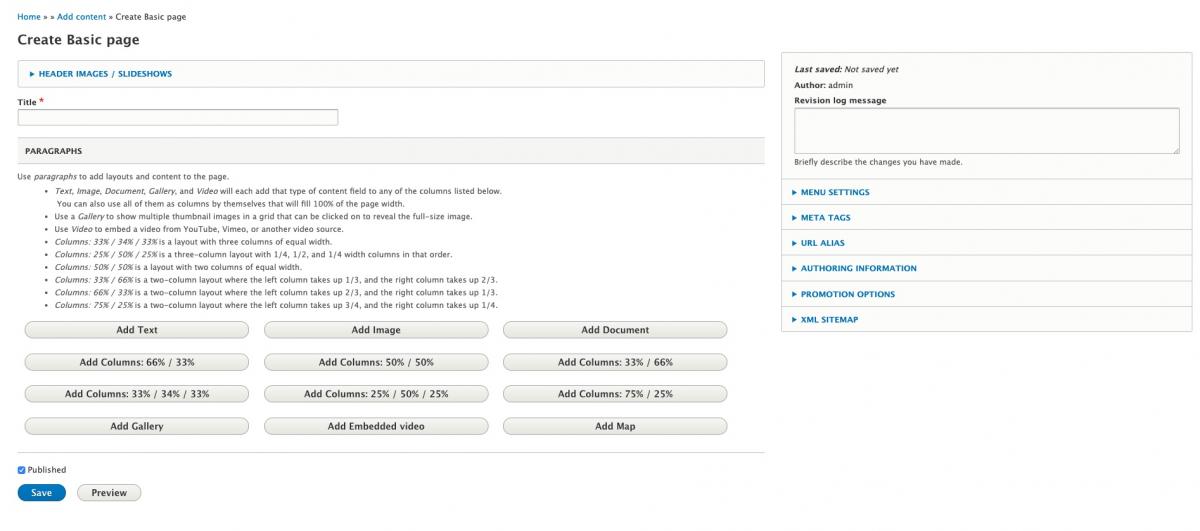Preview the page
Image resolution: width=1200 pixels, height=531 pixels.
pos(109,493)
